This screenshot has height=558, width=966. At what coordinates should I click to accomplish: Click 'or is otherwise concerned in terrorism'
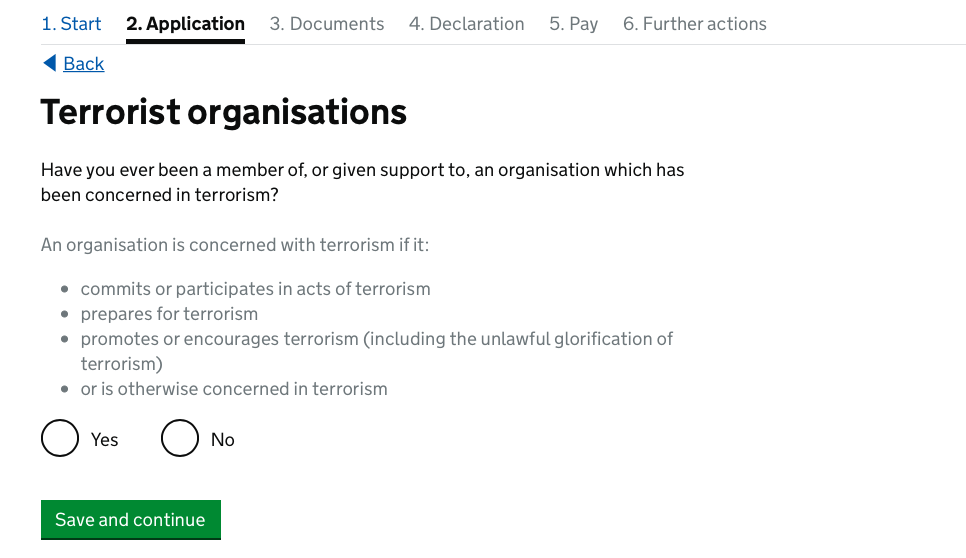233,389
